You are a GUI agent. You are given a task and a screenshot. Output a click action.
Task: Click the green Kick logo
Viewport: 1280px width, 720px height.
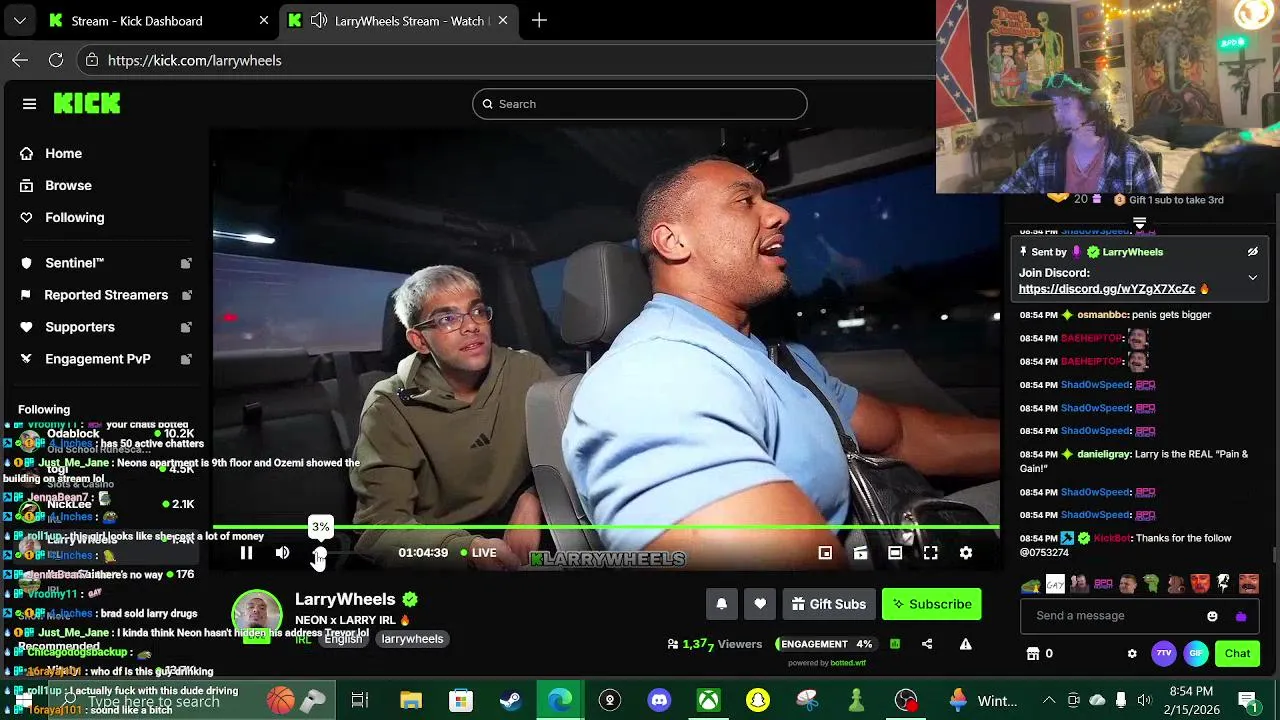(87, 103)
